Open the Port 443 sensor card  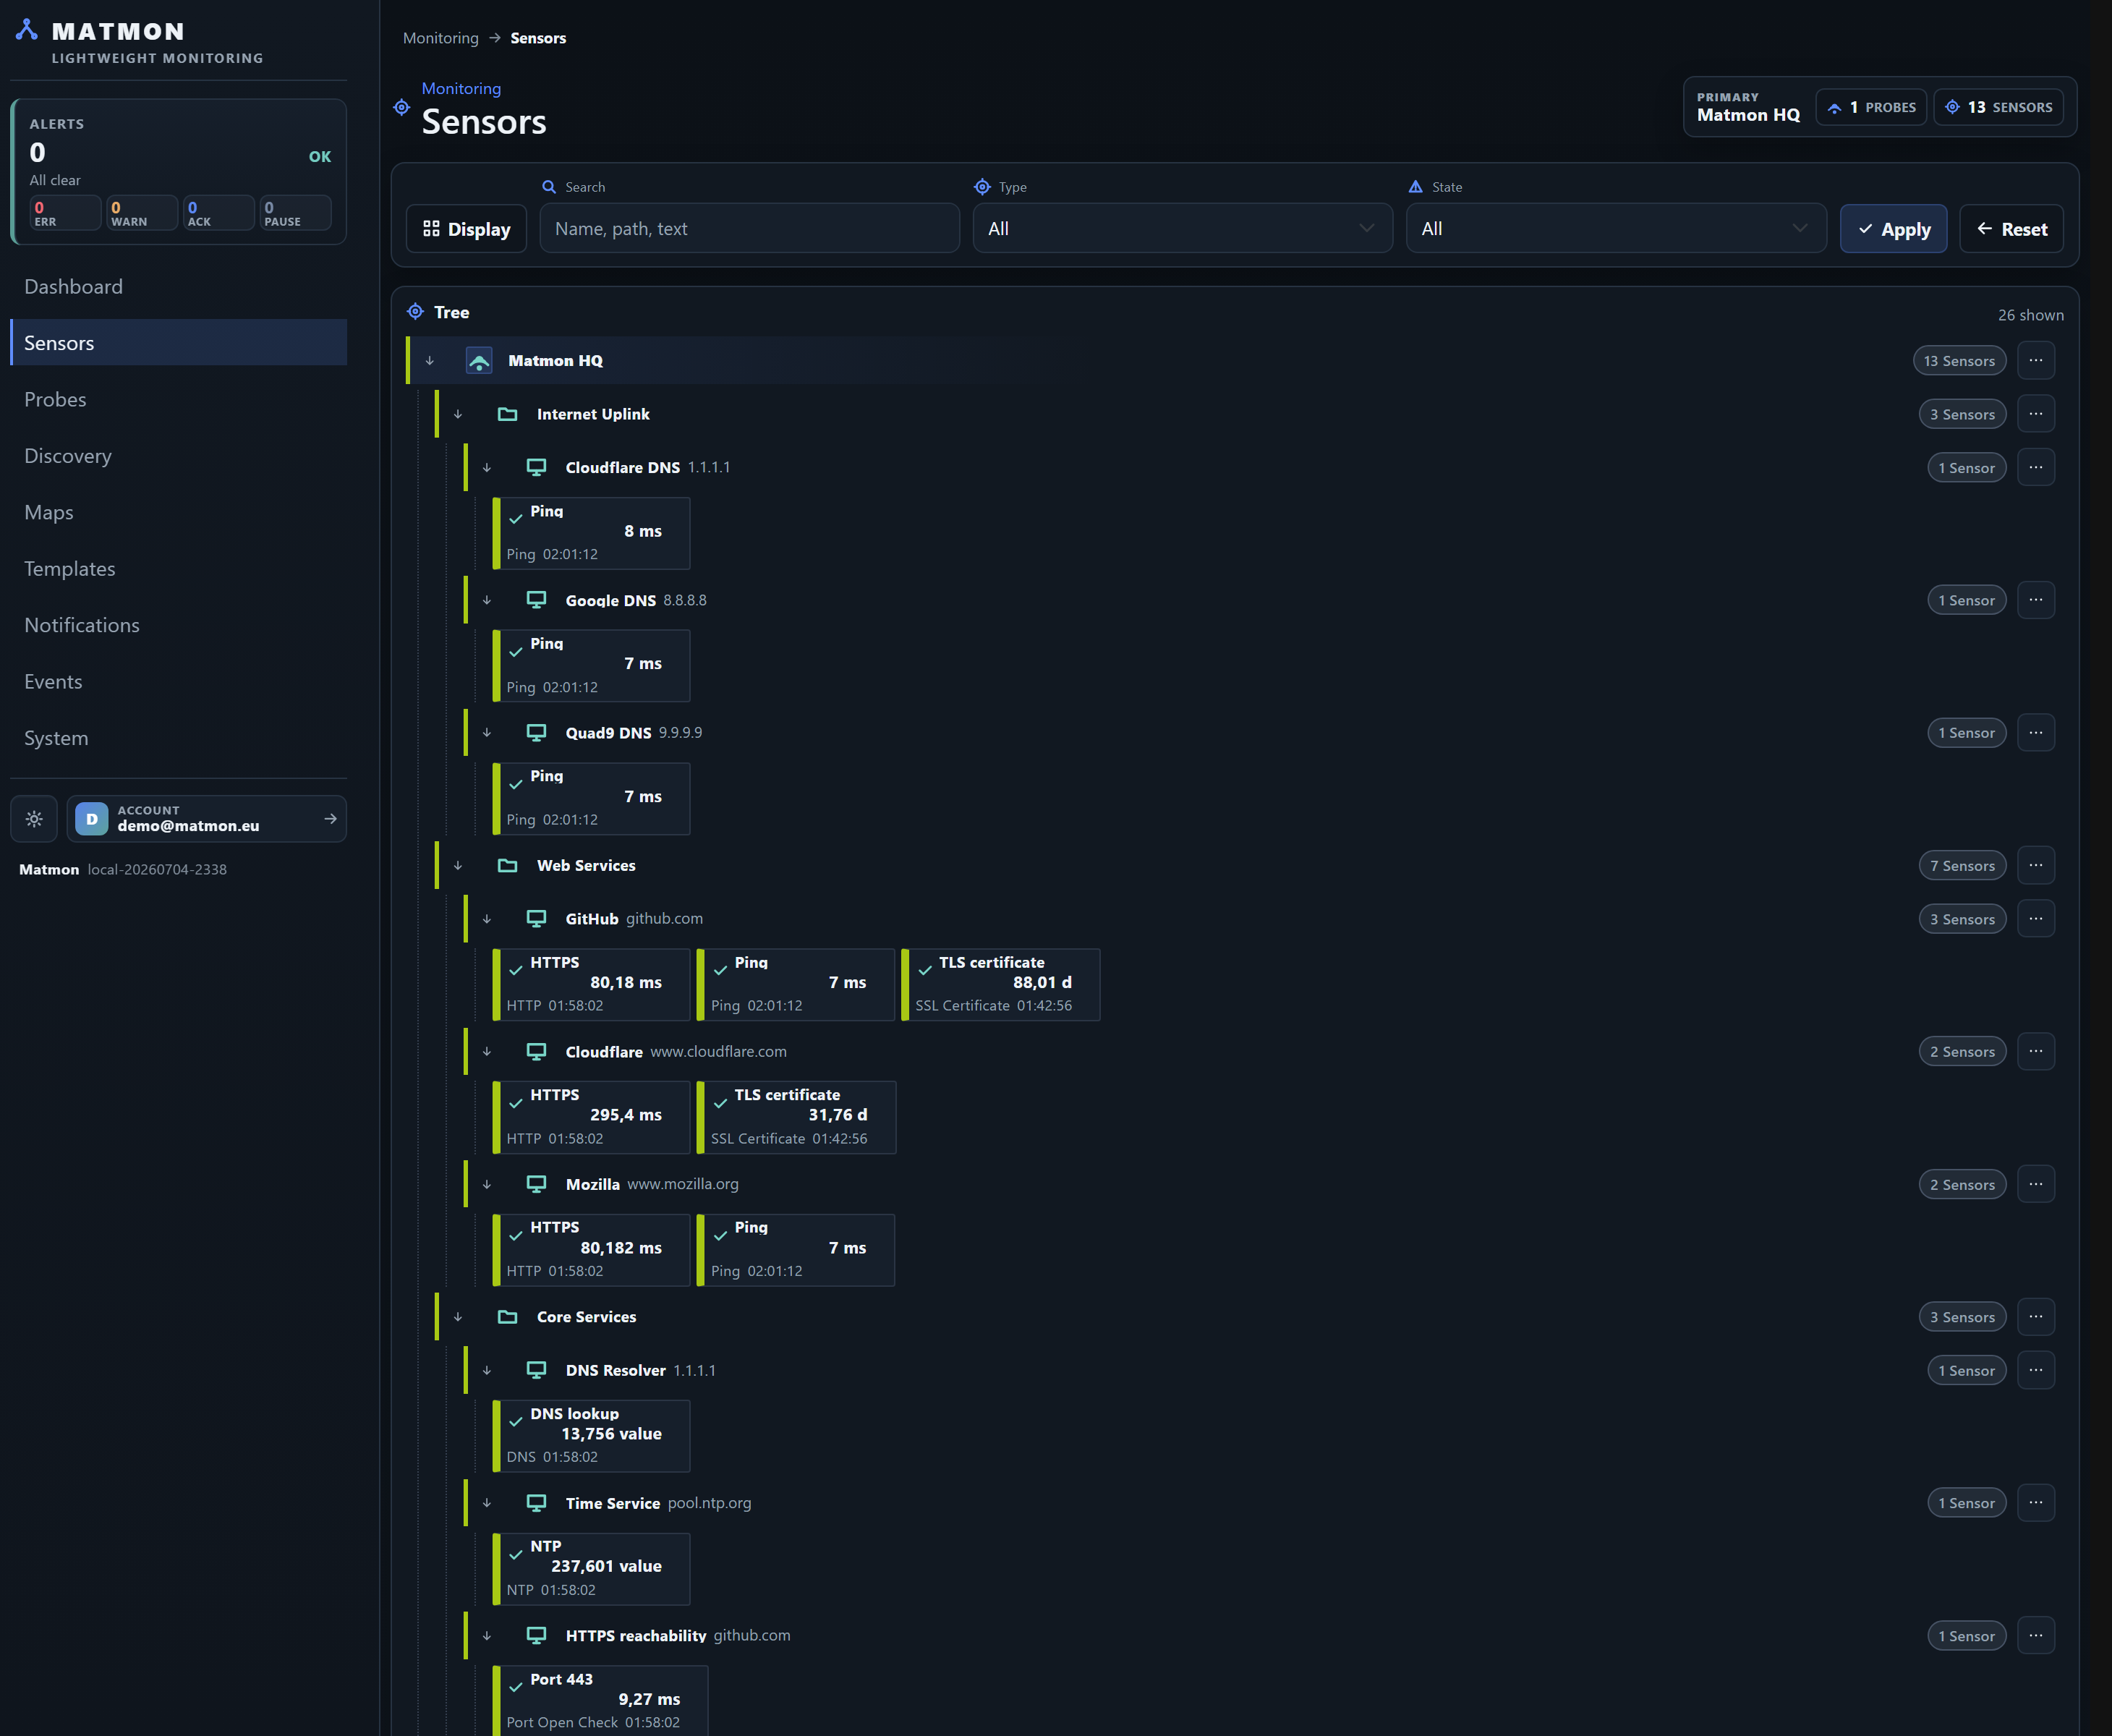(600, 1701)
